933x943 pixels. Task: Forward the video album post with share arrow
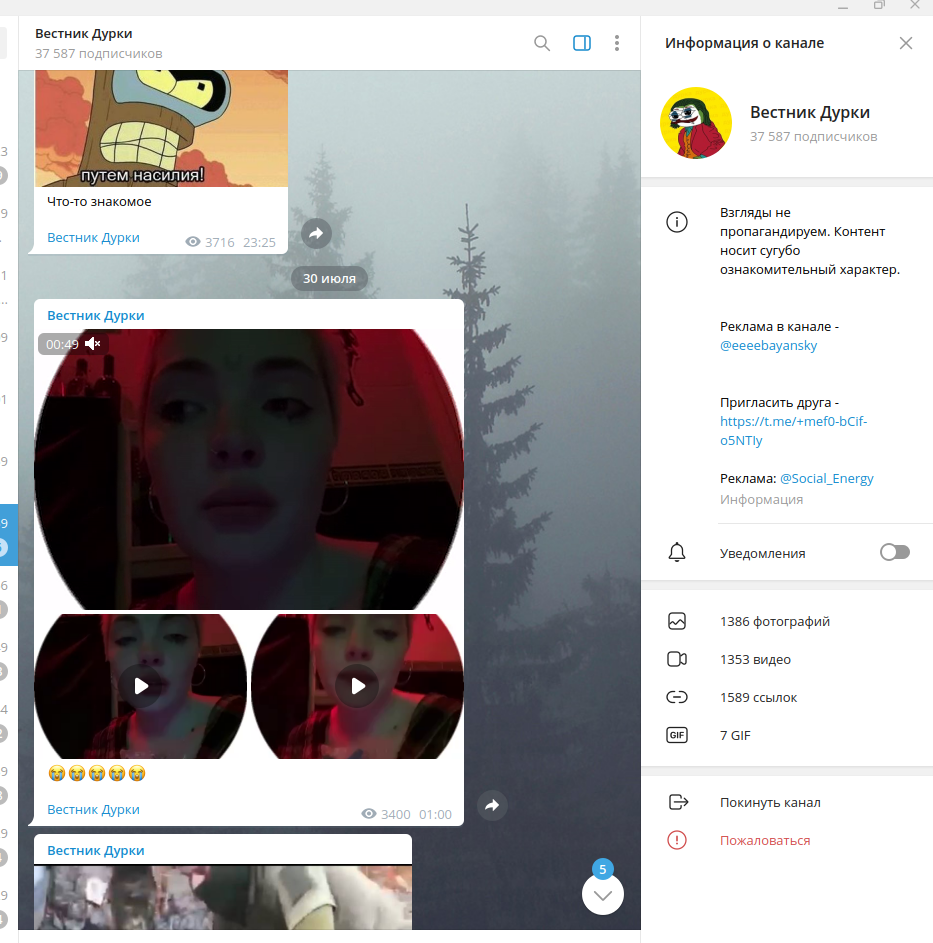492,805
